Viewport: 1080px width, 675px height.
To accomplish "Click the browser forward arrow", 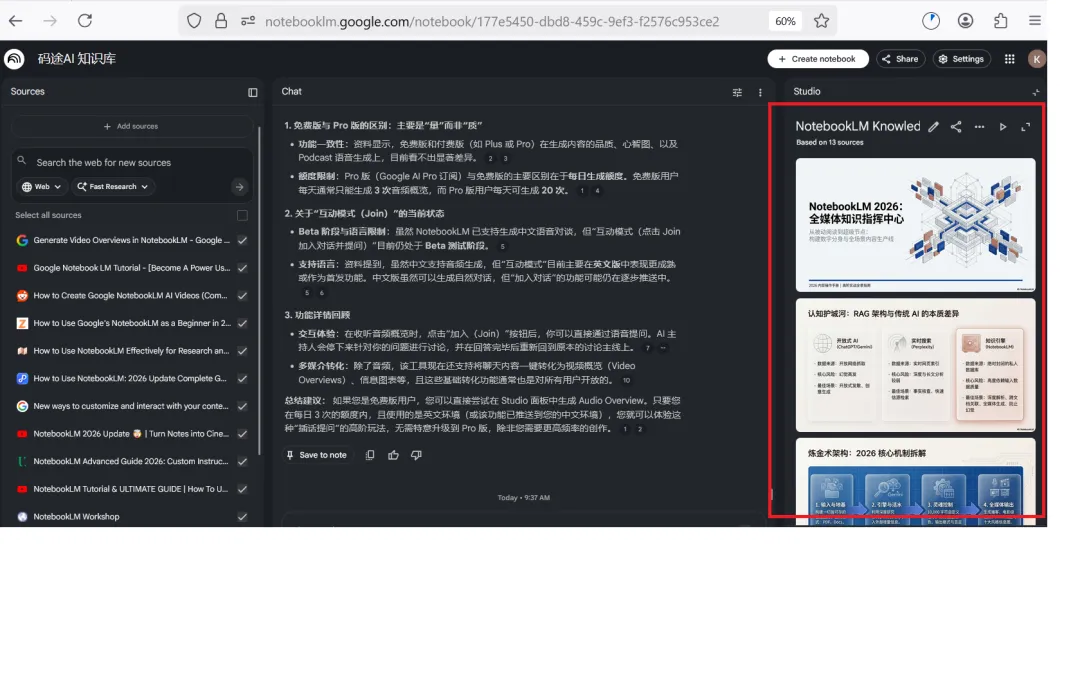I will click(50, 21).
